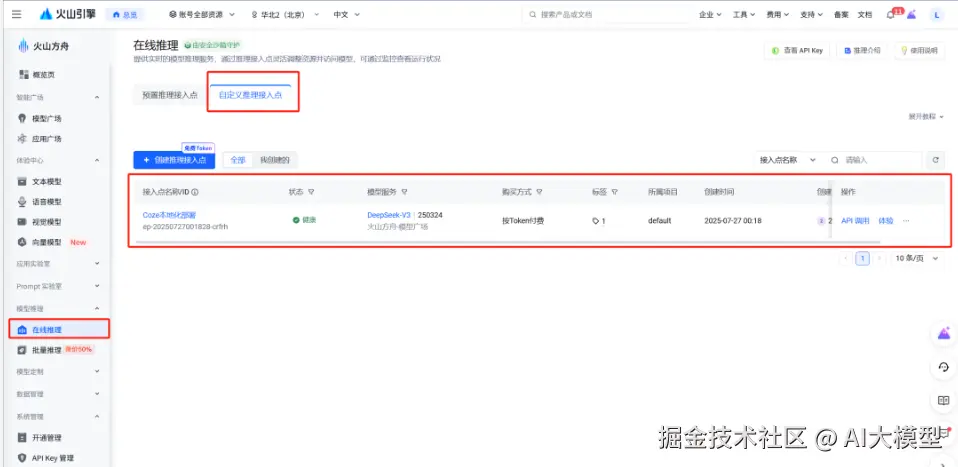Open the 工具 menu
The image size is (958, 467).
(x=744, y=15)
